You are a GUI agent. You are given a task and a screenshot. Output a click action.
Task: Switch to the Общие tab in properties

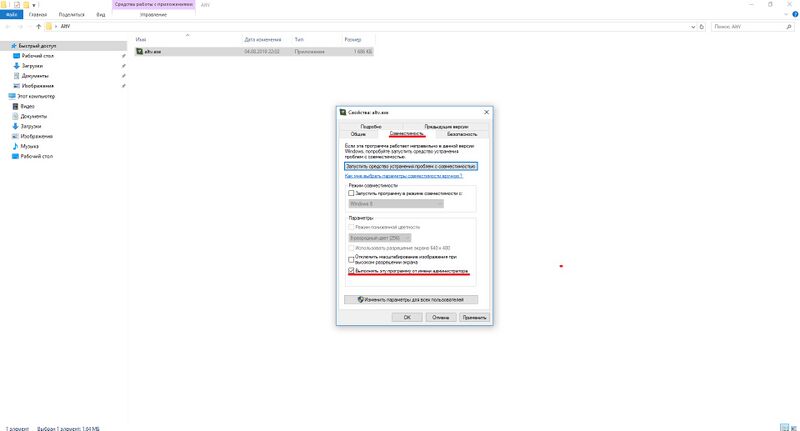pos(357,133)
